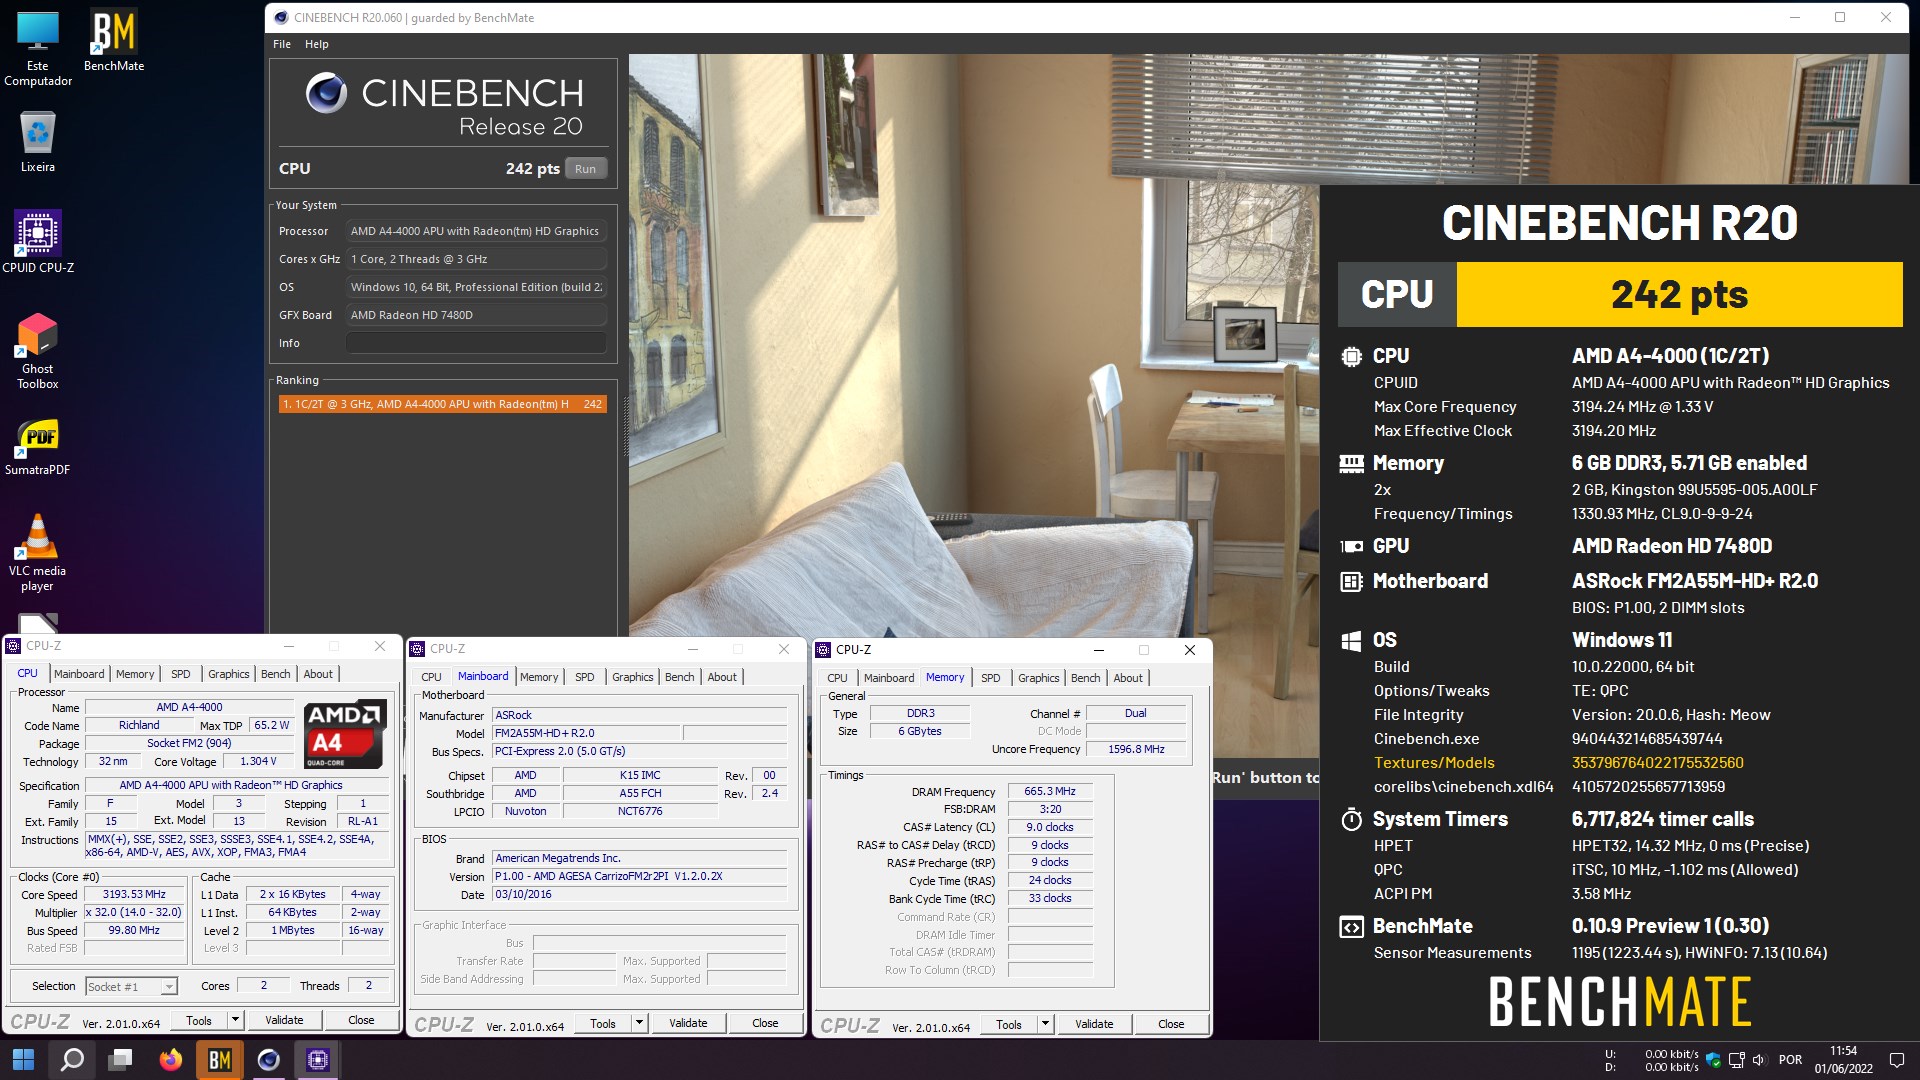1920x1080 pixels.
Task: Open the Este Computador desktop icon
Action: click(x=38, y=48)
